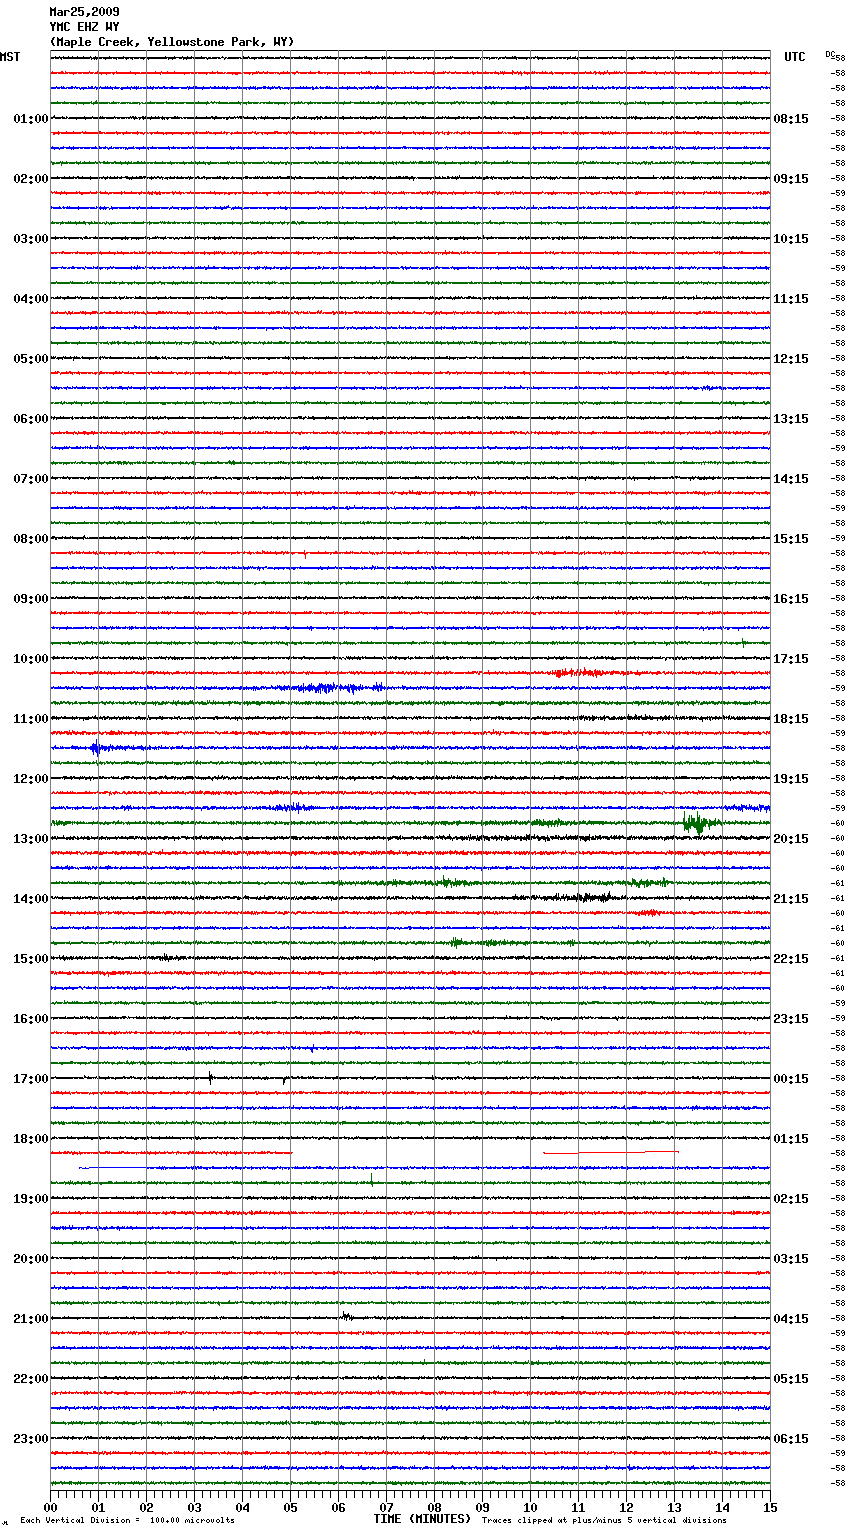This screenshot has width=850, height=1534.
Task: Select the 08:00 MST time label
Action: click(x=31, y=539)
